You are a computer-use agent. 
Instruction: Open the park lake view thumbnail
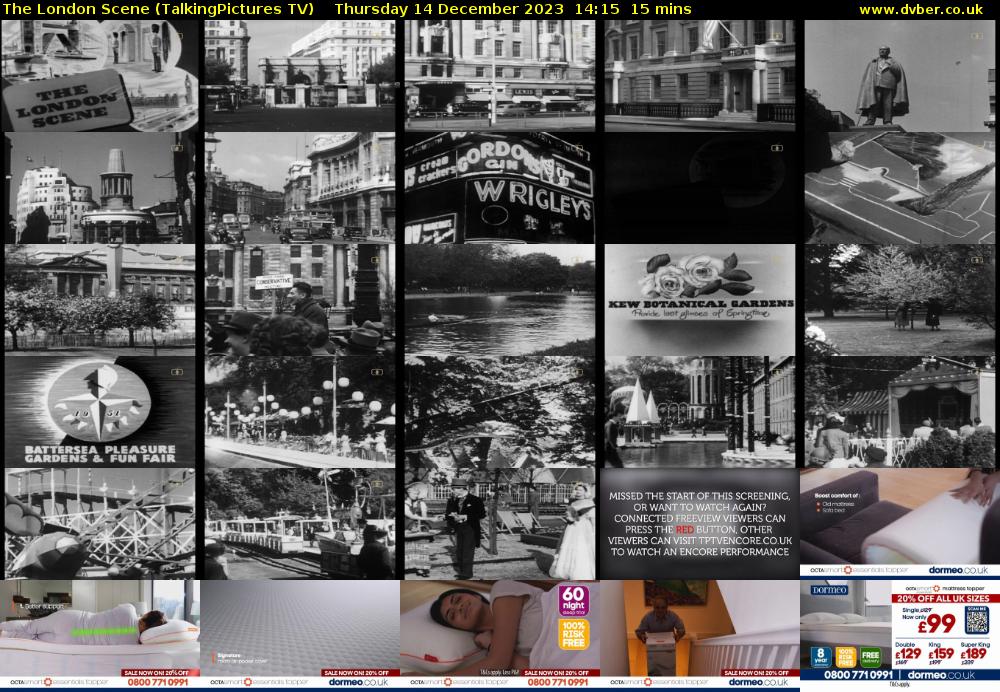click(x=500, y=300)
